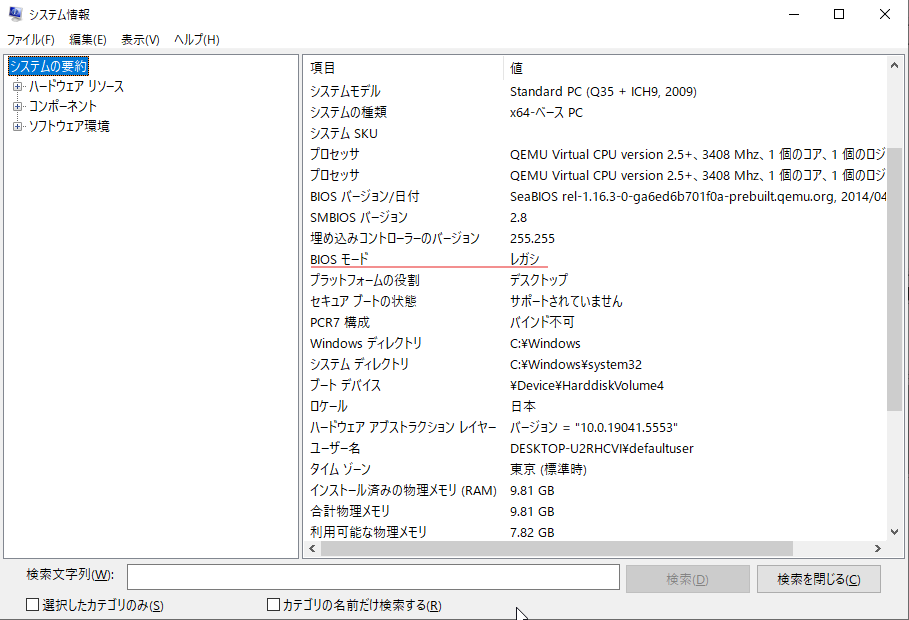Click the サポートされていません value
909x620 pixels.
pos(566,301)
